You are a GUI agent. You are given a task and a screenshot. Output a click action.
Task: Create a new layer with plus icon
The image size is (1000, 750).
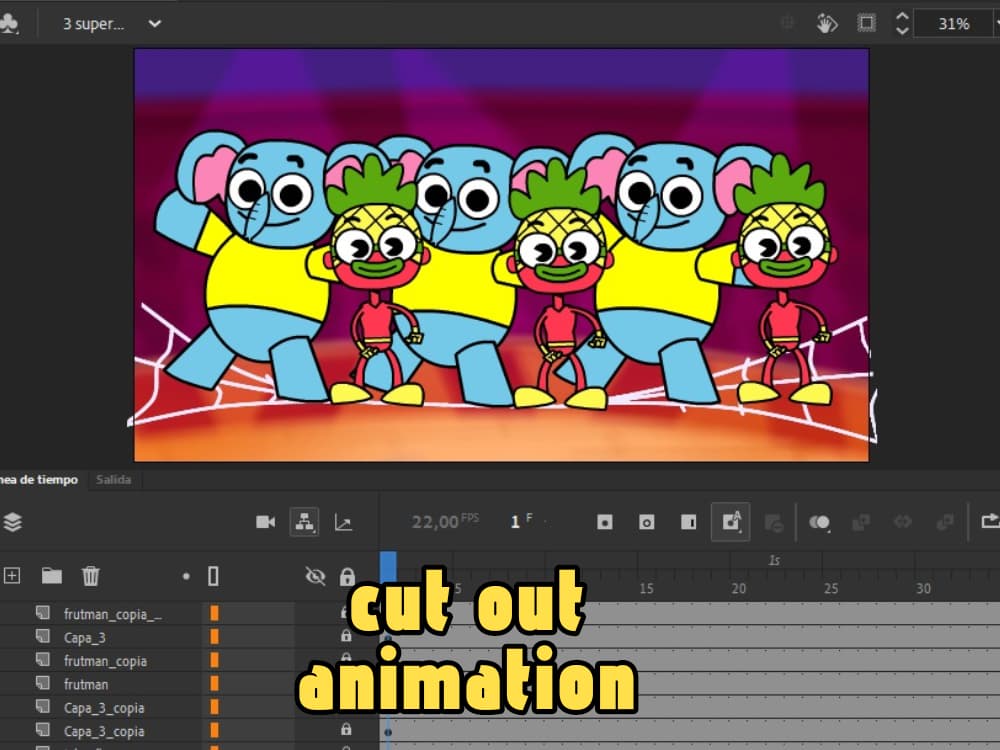coord(11,576)
